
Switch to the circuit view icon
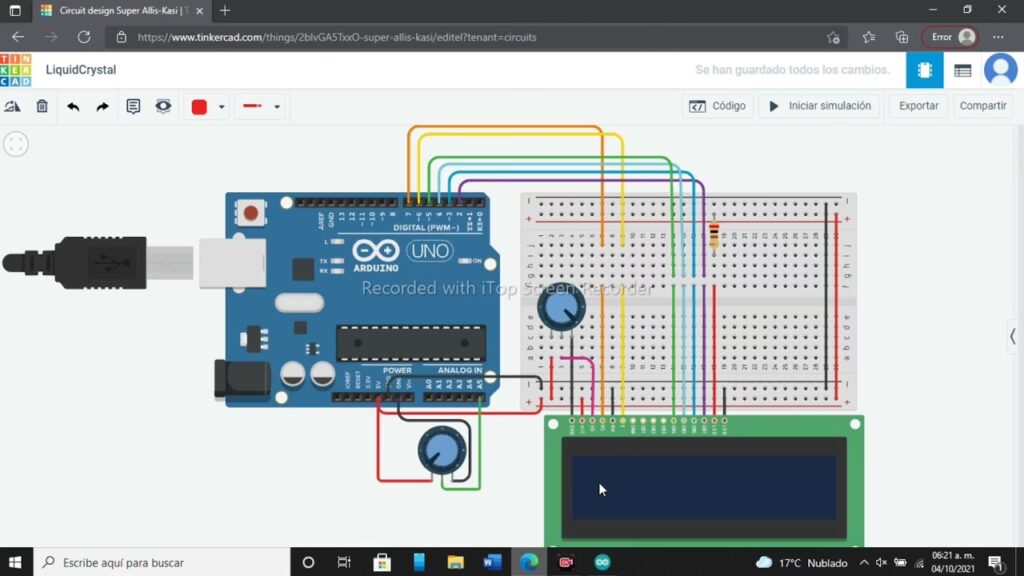point(924,70)
